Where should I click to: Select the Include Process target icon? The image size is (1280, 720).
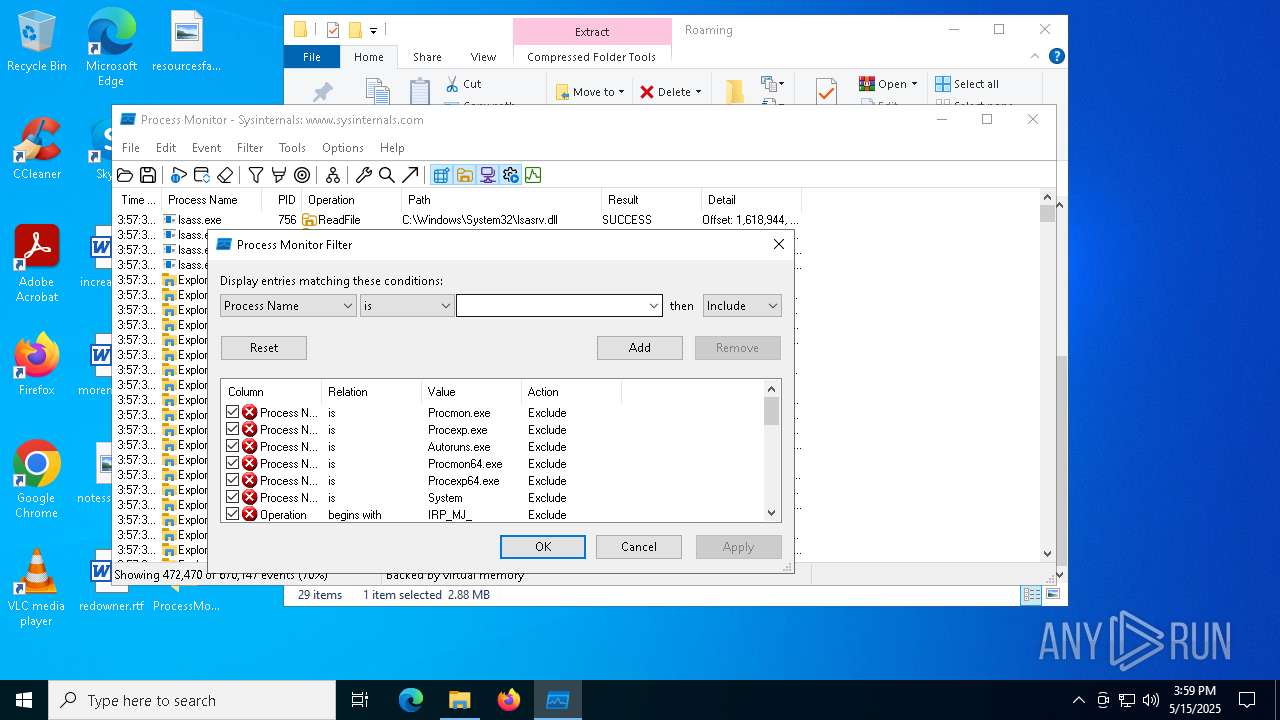pos(302,175)
